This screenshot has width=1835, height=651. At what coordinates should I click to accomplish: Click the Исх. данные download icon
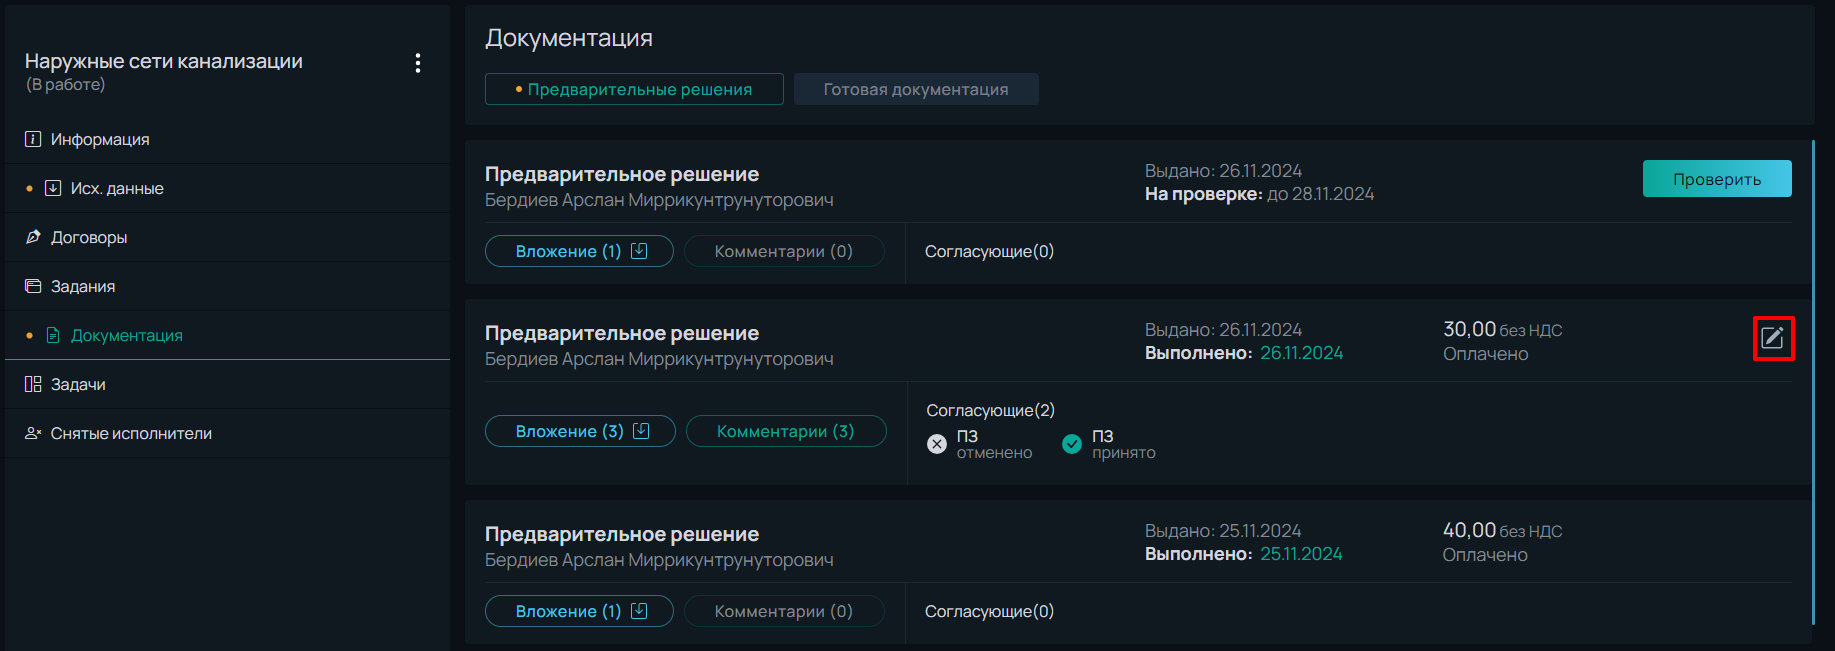click(53, 188)
